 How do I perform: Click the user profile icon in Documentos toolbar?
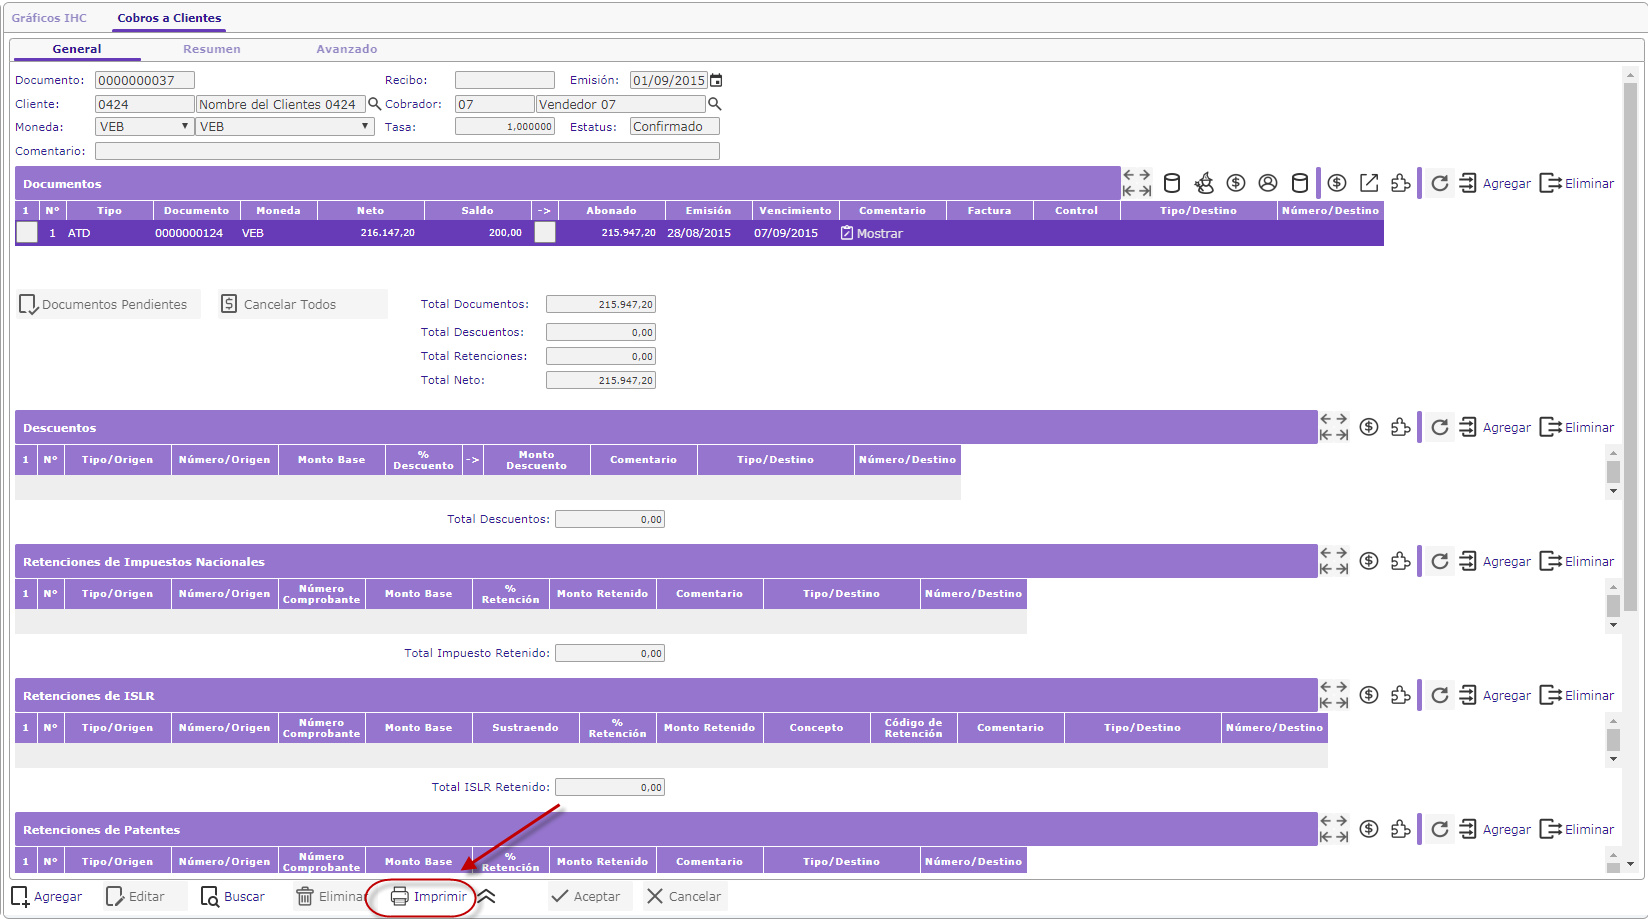pos(1268,183)
